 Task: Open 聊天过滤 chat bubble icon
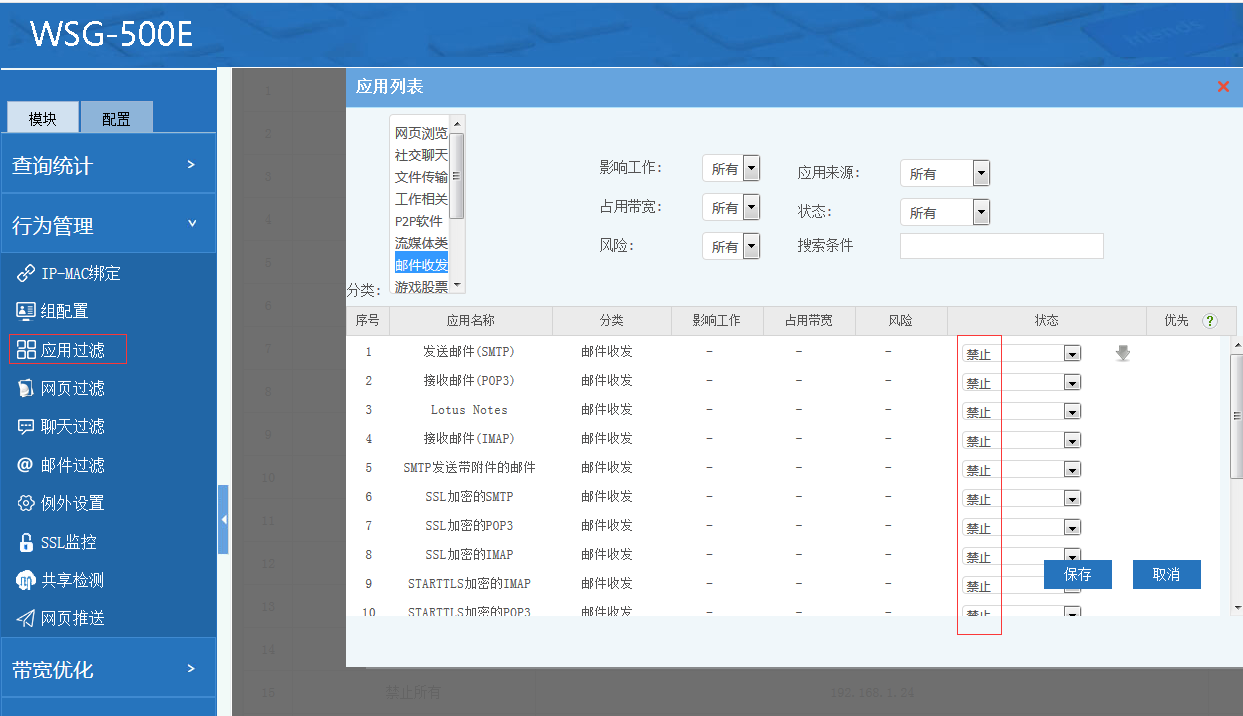pos(26,426)
